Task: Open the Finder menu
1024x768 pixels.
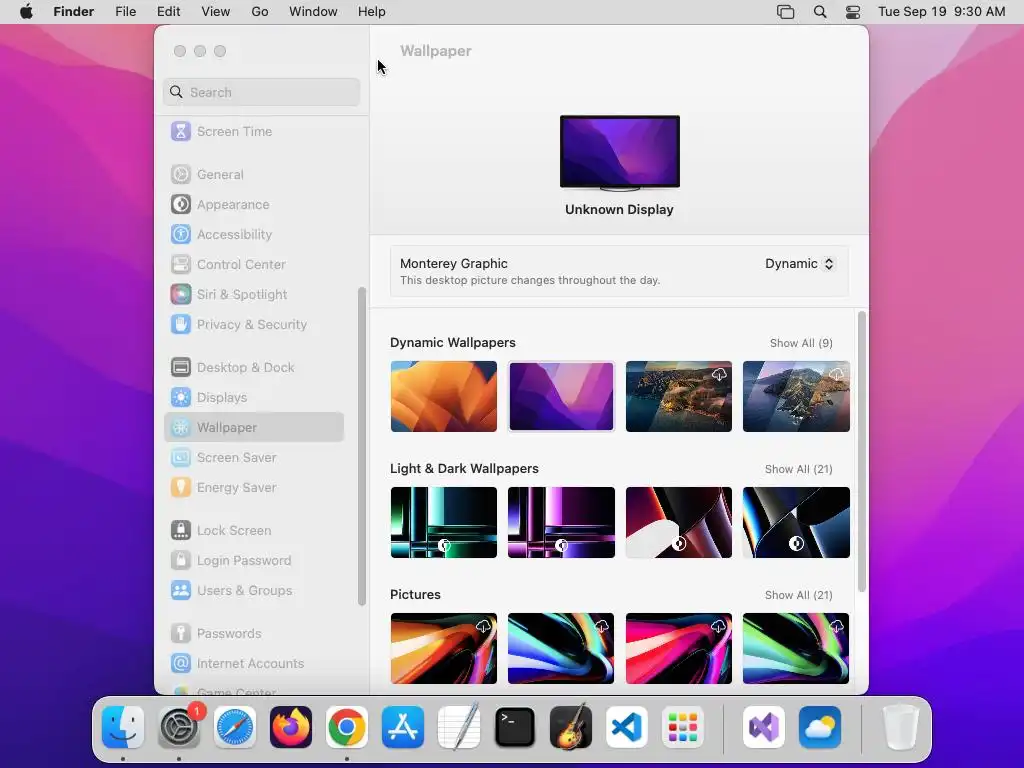Action: coord(74,12)
